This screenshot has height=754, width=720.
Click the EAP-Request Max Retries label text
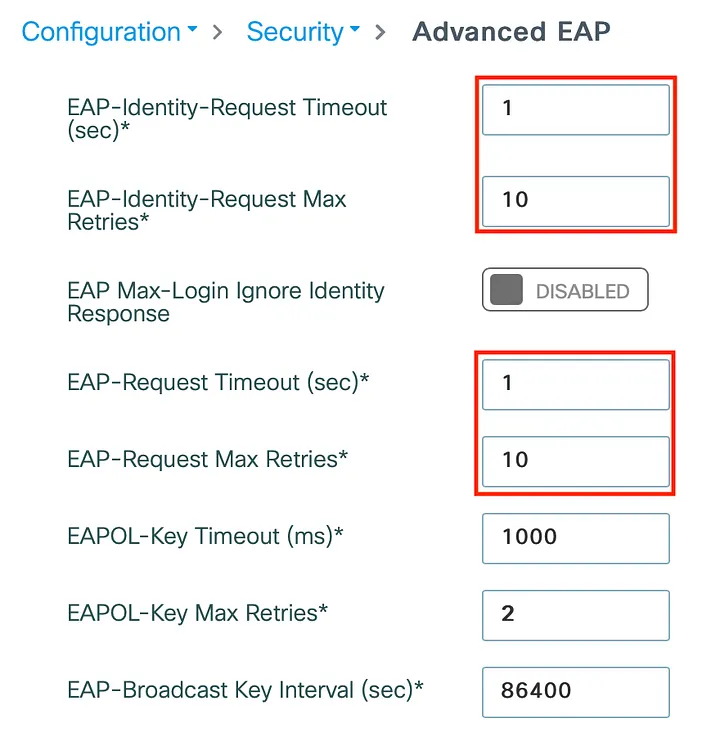[208, 460]
